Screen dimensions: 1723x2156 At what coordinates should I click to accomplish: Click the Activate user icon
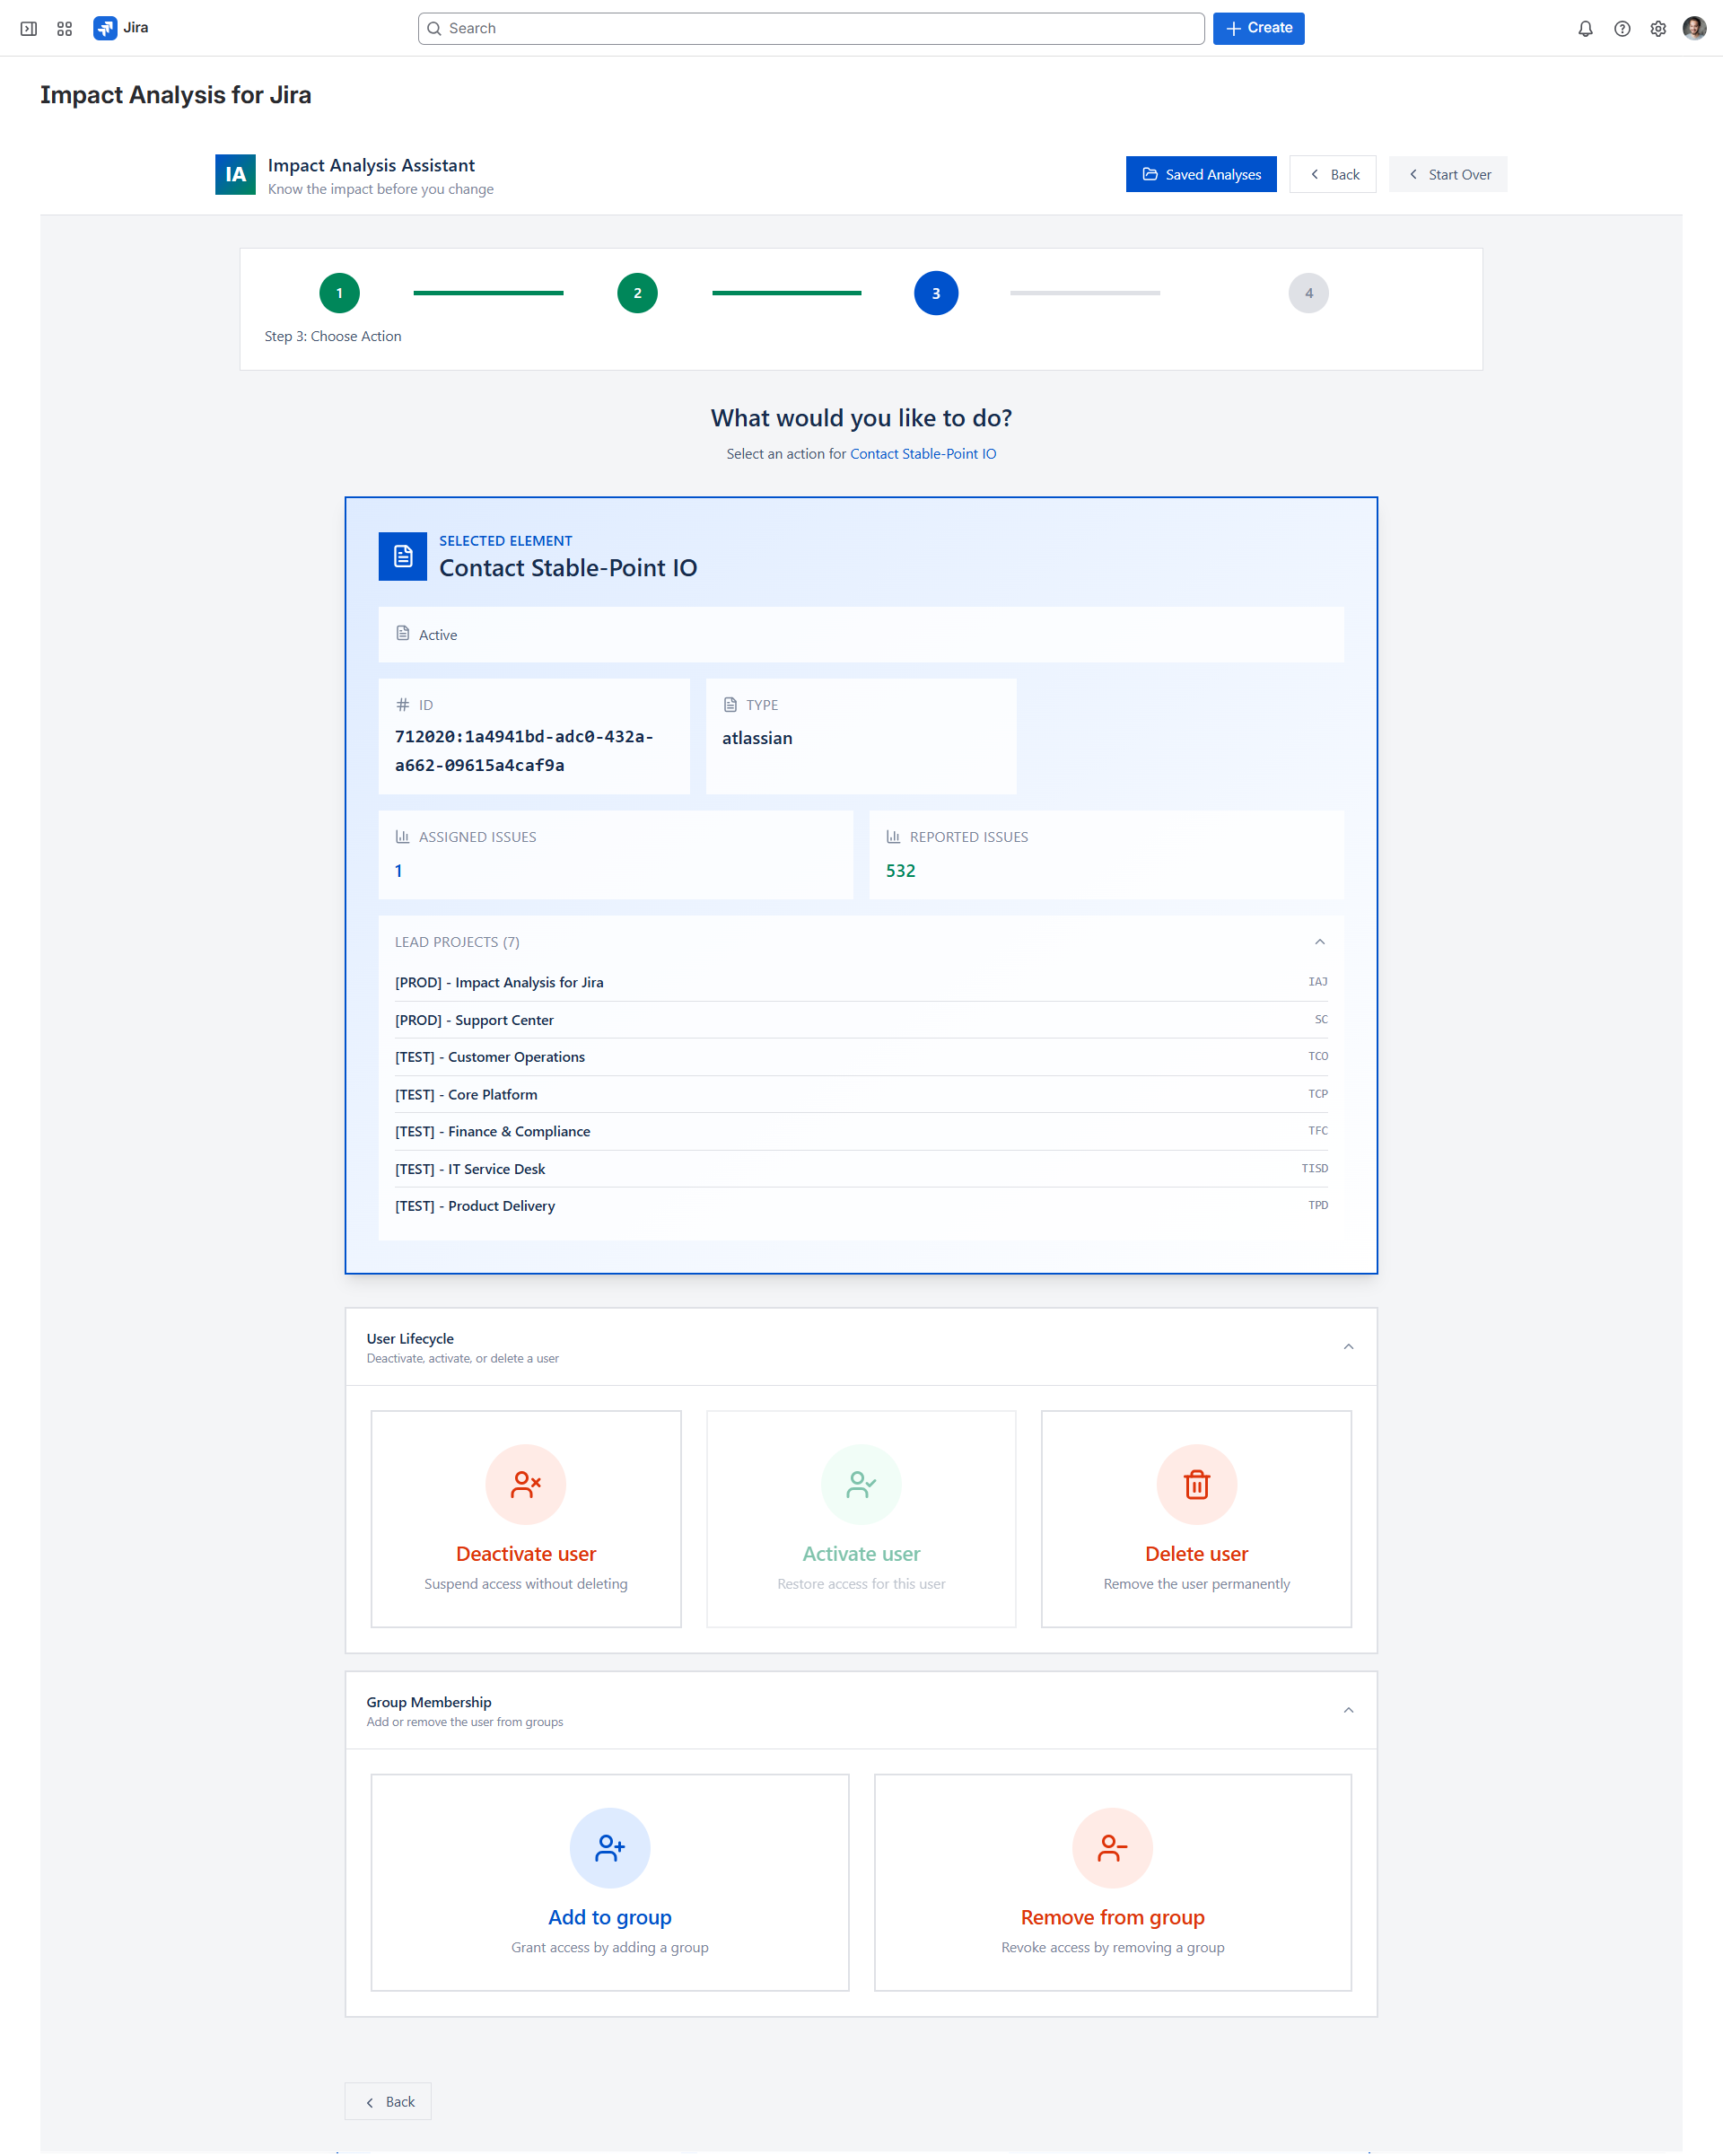tap(861, 1484)
